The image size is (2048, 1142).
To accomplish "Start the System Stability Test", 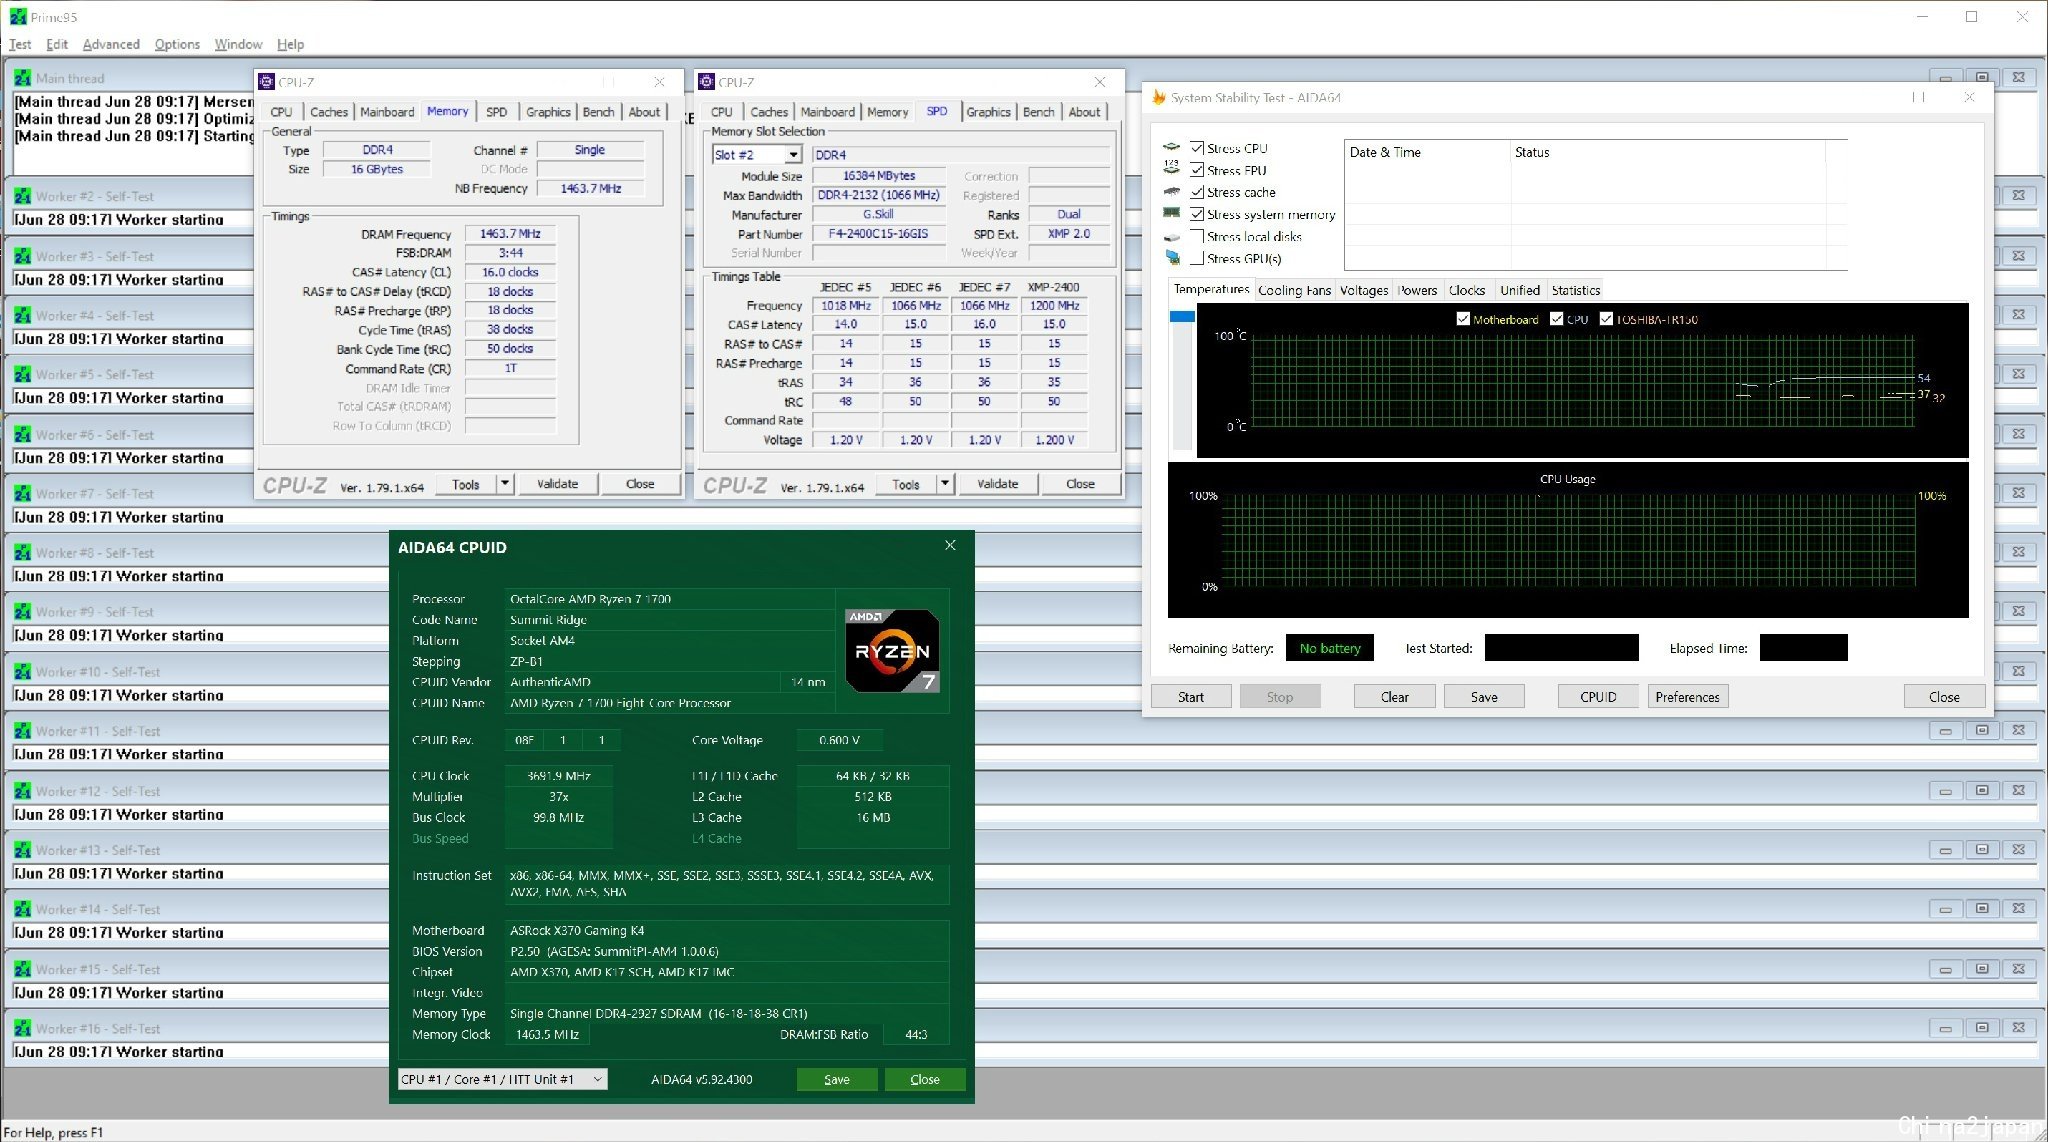I will tap(1191, 697).
